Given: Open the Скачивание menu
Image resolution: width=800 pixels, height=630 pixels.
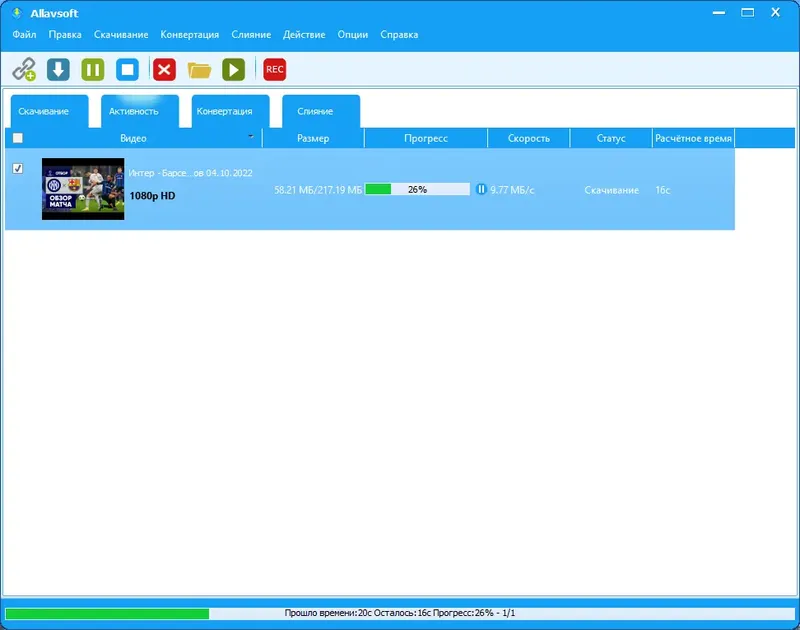Looking at the screenshot, I should (121, 35).
